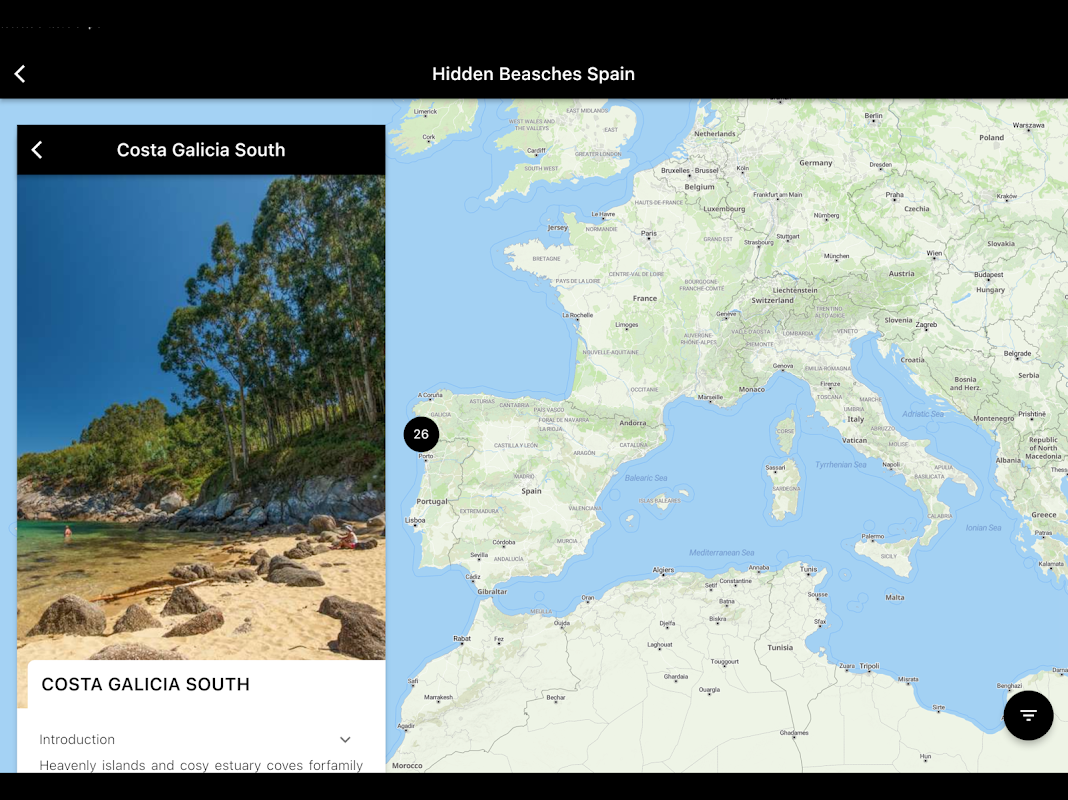
Task: Open the map filter button
Action: coord(1028,715)
